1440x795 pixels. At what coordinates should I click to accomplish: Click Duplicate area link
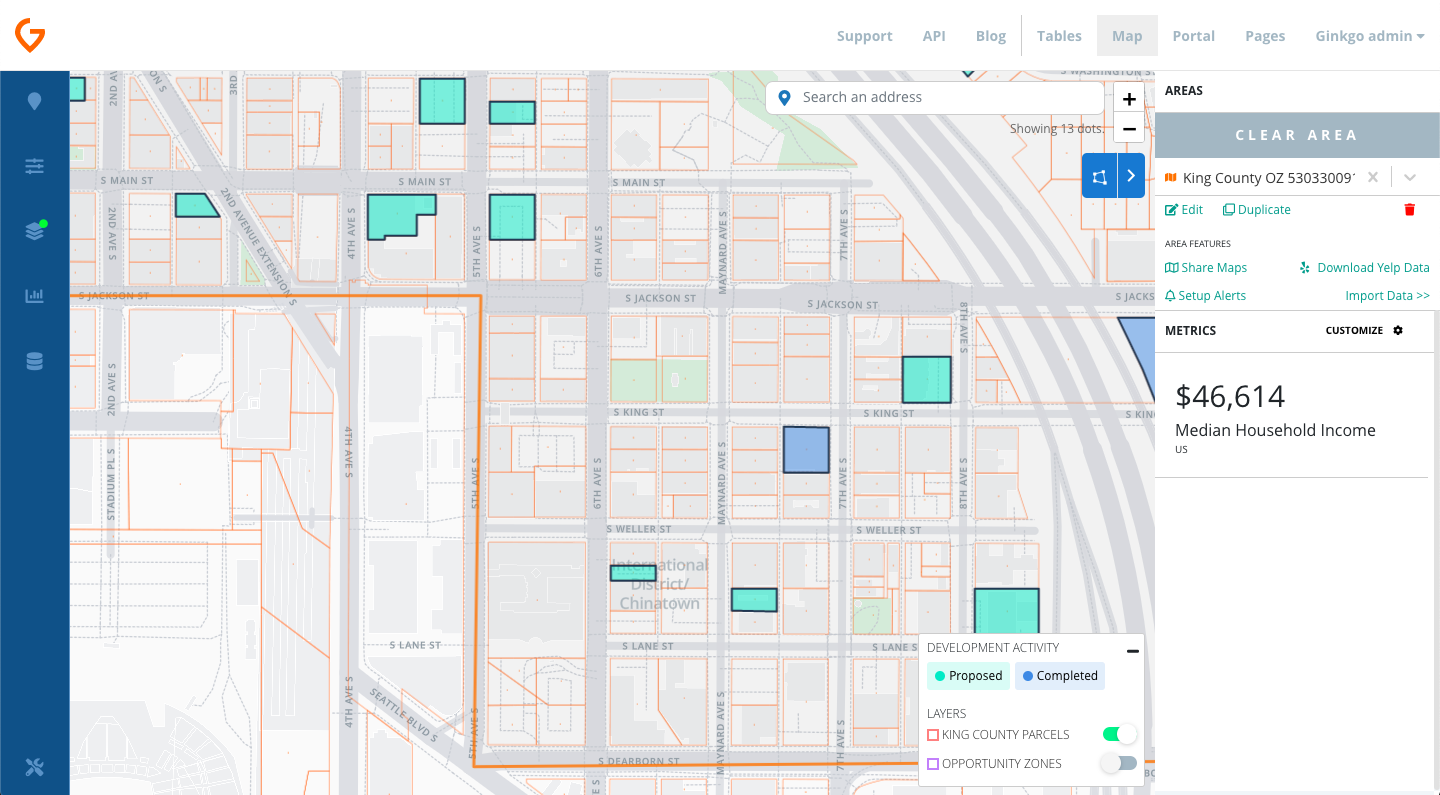[1257, 210]
